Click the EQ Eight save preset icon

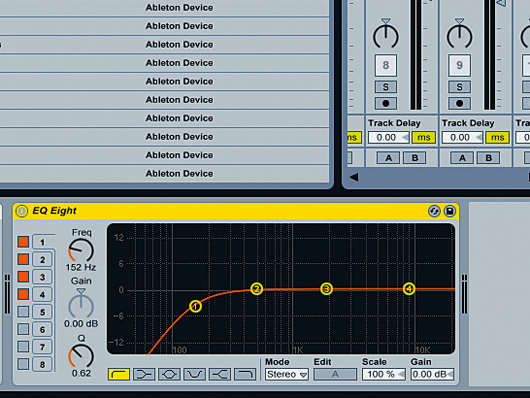point(450,211)
